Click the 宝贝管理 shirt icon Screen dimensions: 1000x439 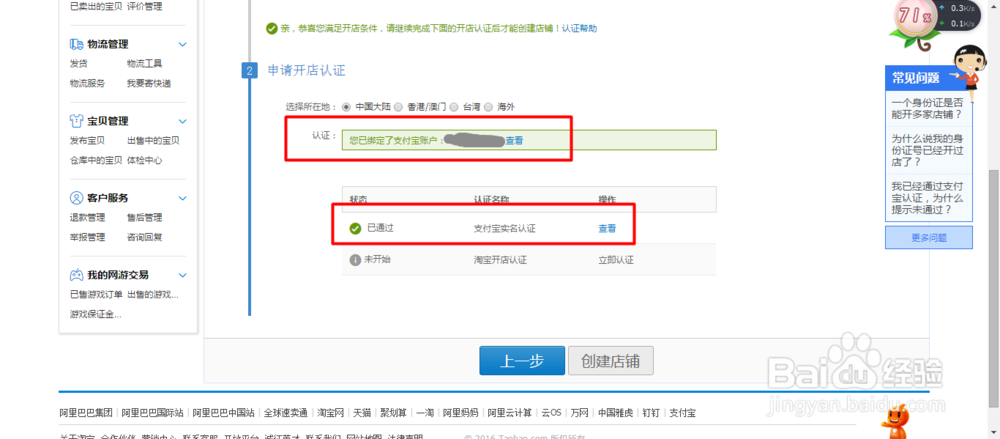click(x=77, y=121)
